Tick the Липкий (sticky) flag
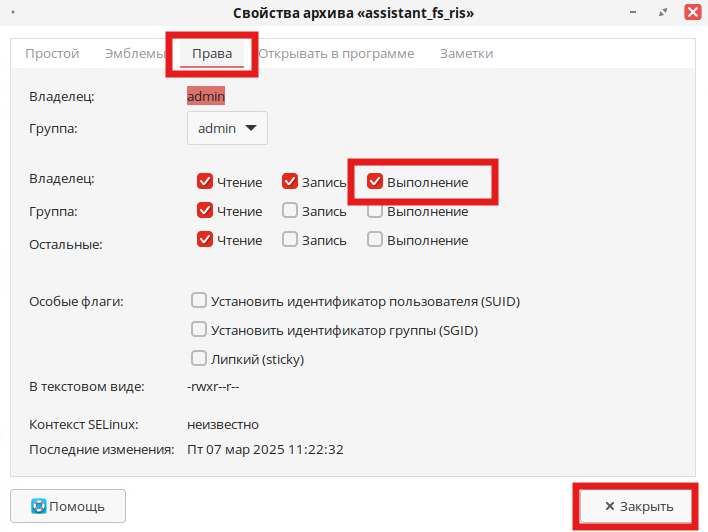The width and height of the screenshot is (708, 532). (x=199, y=358)
